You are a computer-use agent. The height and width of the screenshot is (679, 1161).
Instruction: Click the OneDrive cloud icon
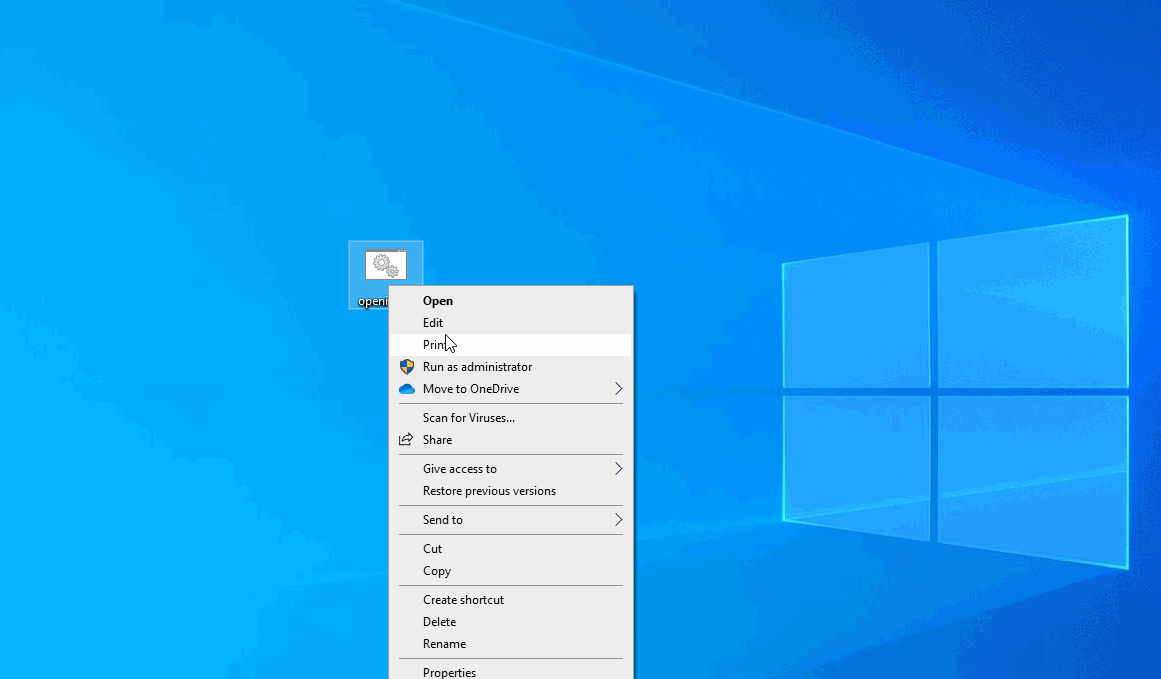[406, 389]
